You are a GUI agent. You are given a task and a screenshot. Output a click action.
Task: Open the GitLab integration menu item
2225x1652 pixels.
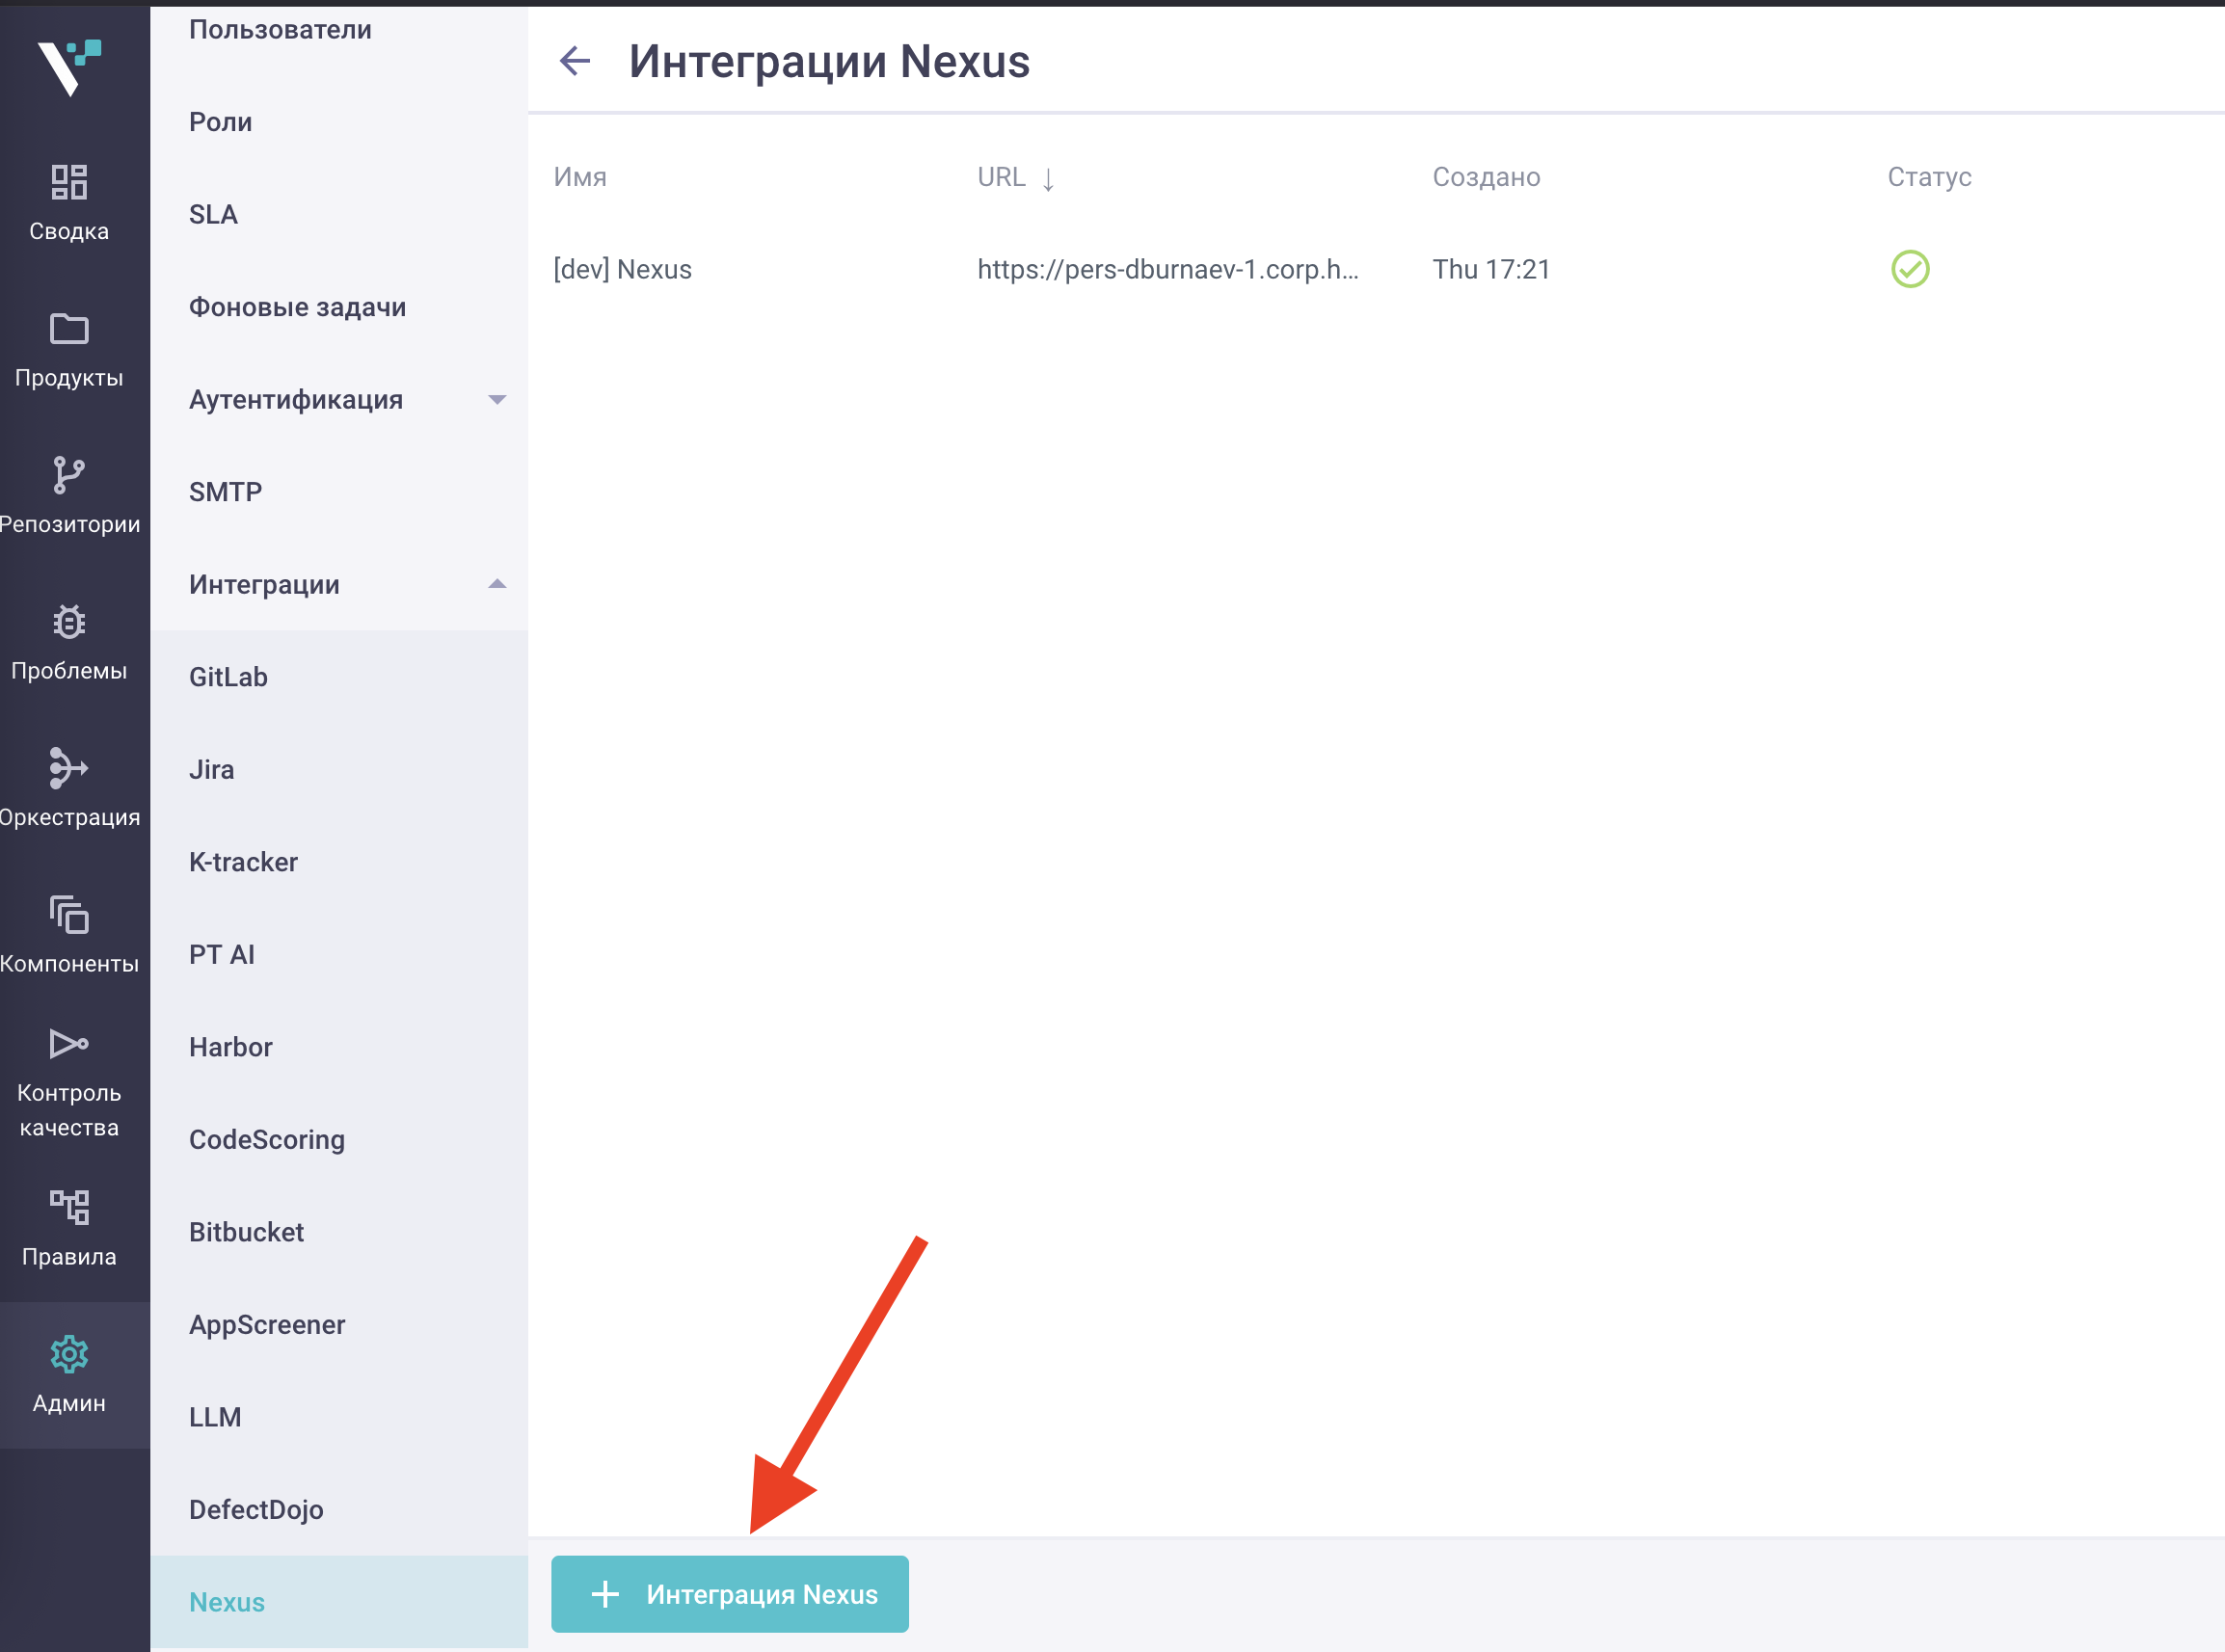click(x=229, y=677)
